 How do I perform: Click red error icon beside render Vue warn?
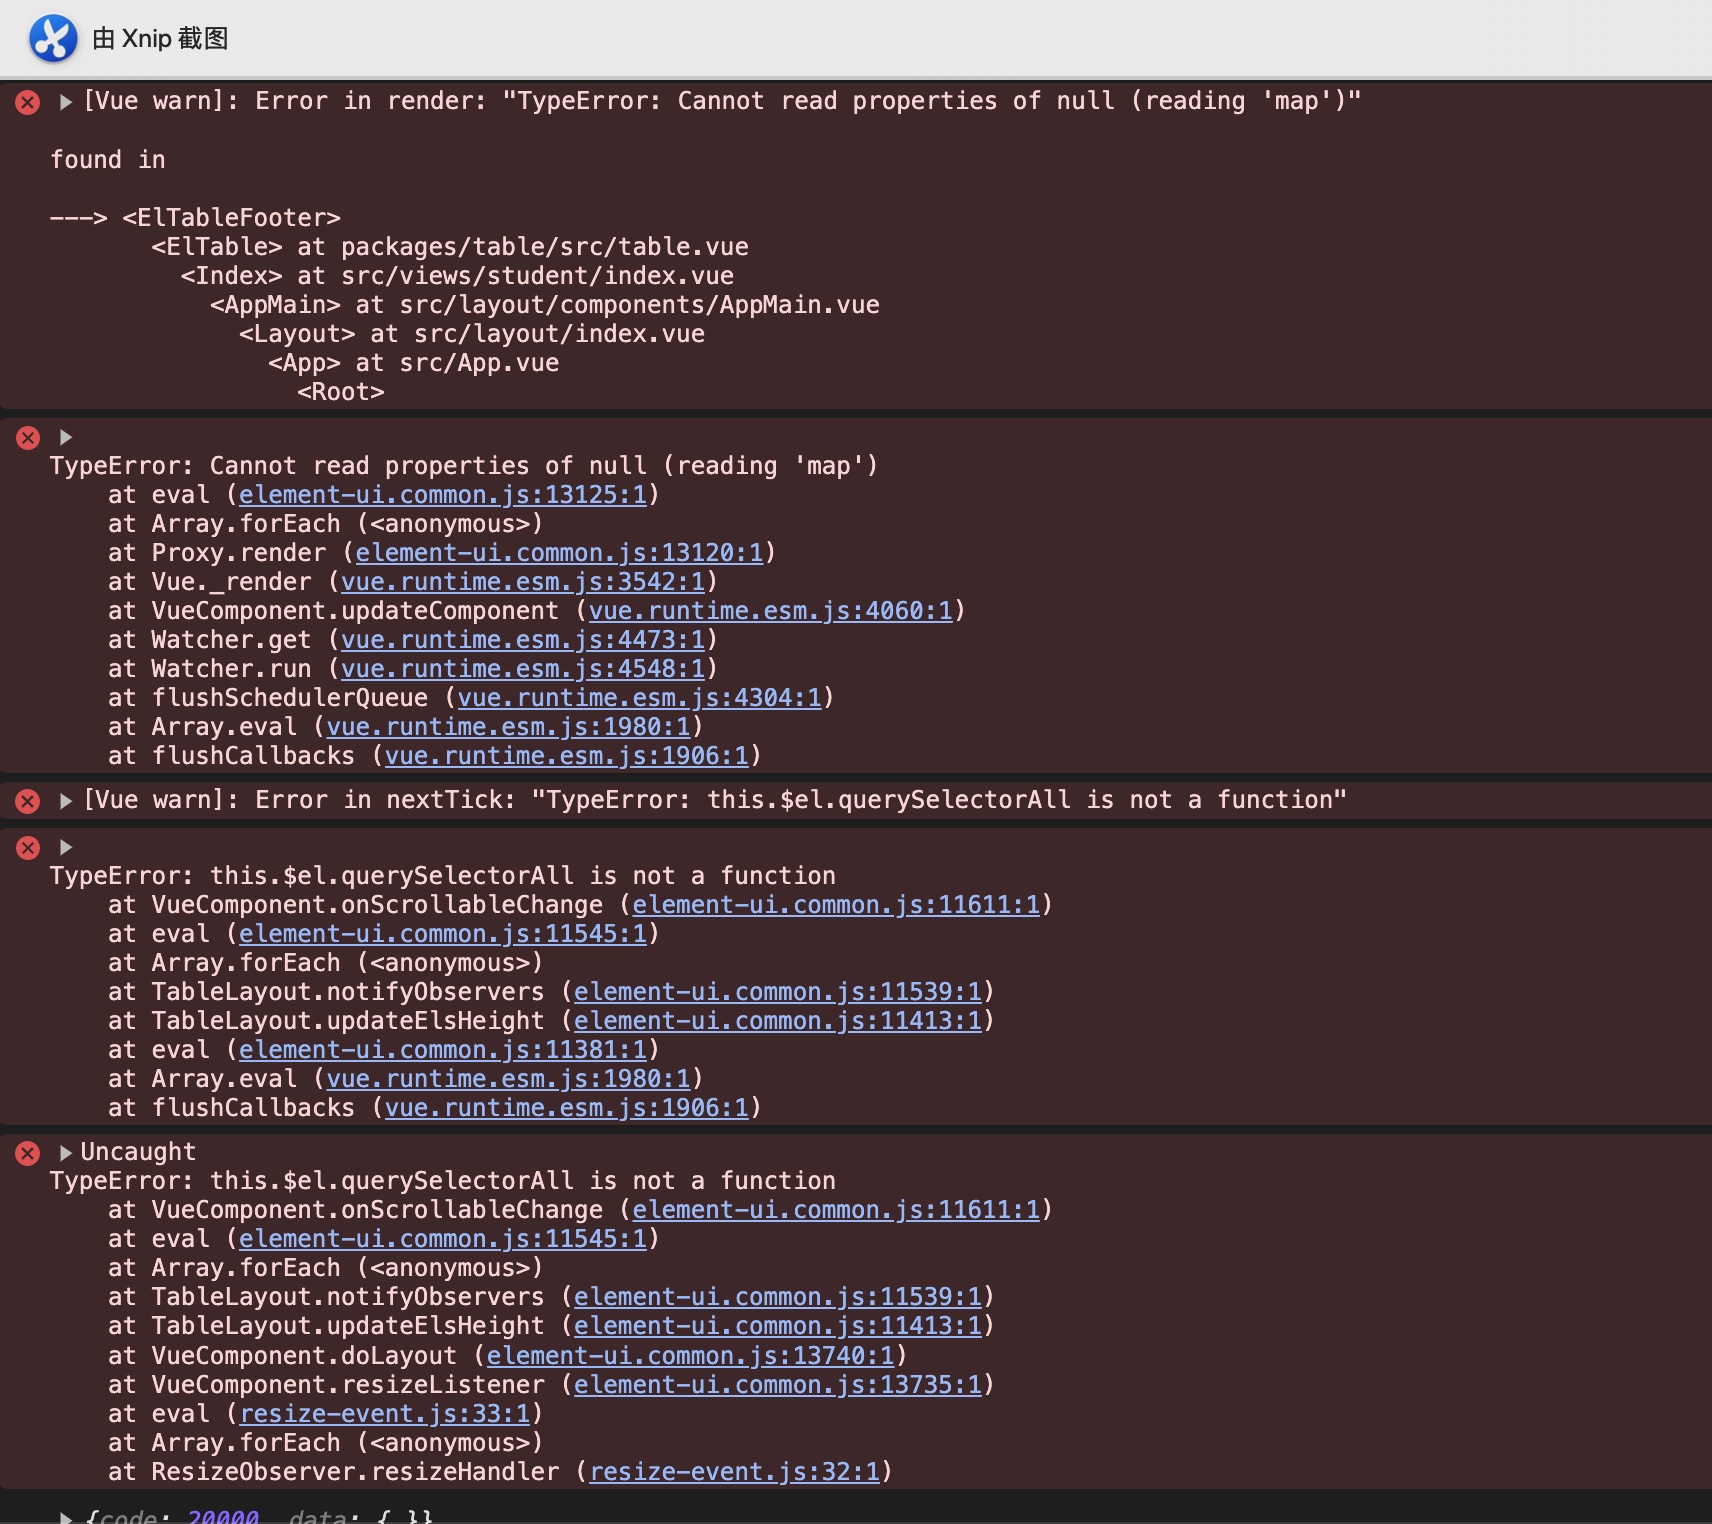pyautogui.click(x=28, y=102)
